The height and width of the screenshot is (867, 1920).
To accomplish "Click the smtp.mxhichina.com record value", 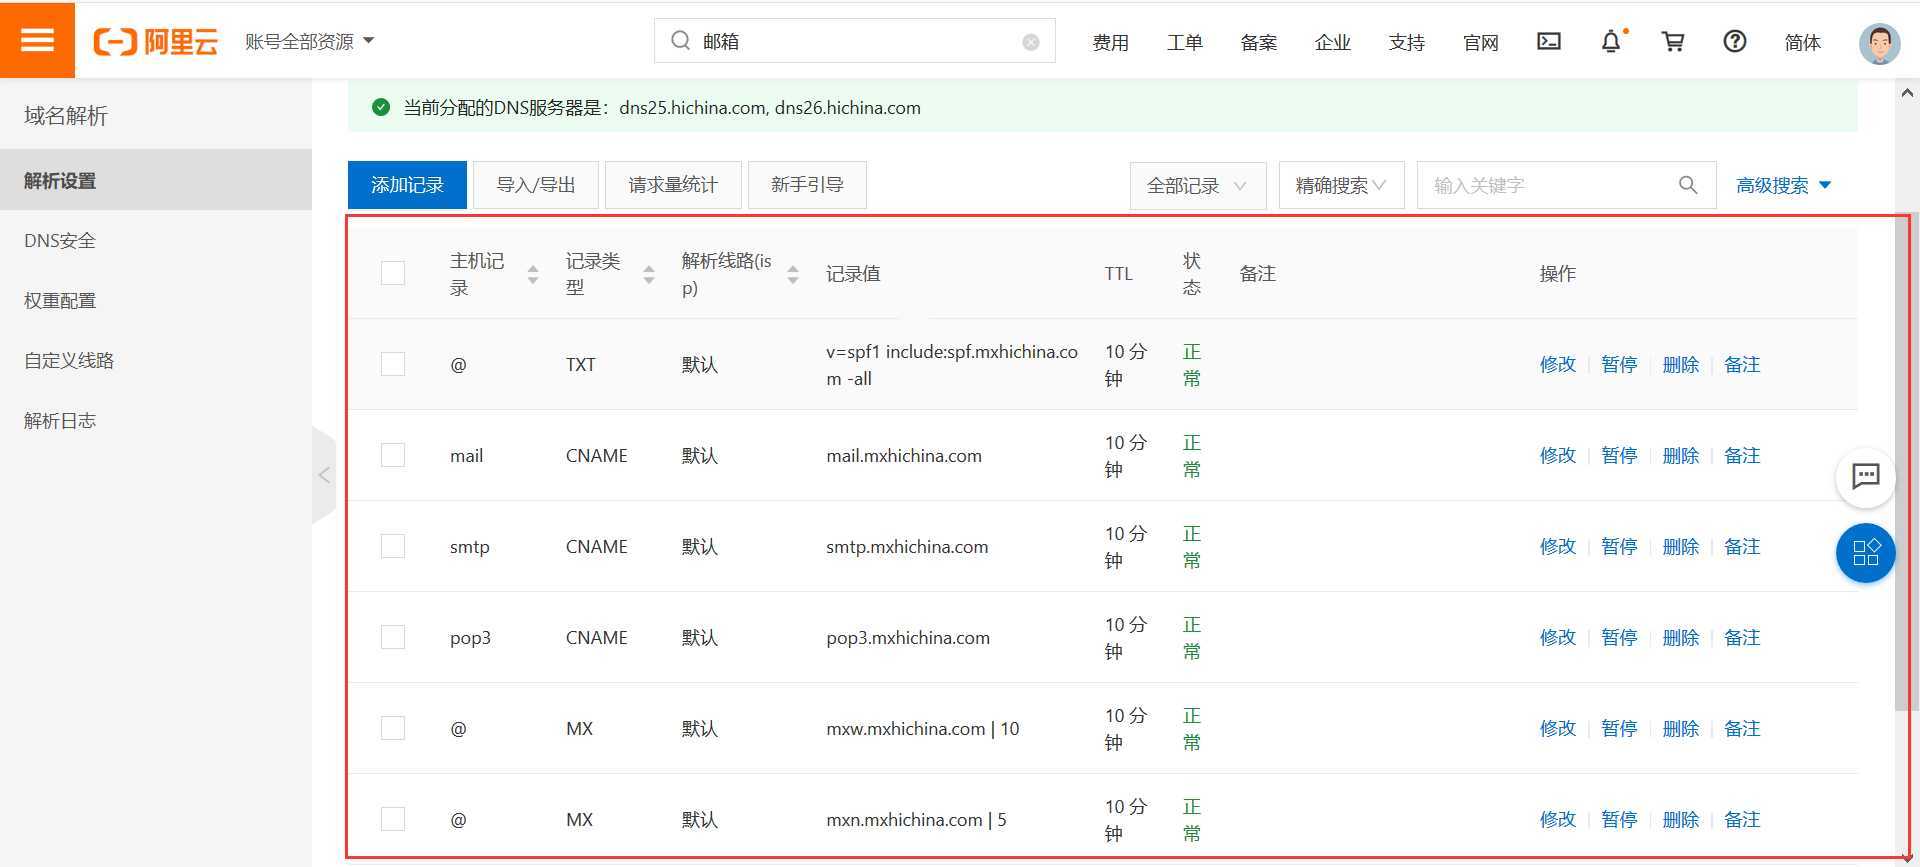I will tap(907, 546).
